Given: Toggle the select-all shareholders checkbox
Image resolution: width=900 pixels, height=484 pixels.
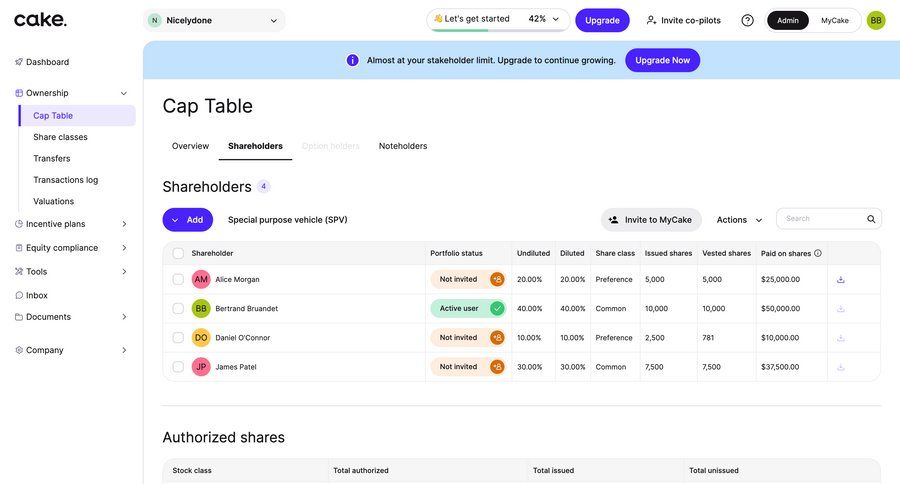Looking at the screenshot, I should coord(178,254).
